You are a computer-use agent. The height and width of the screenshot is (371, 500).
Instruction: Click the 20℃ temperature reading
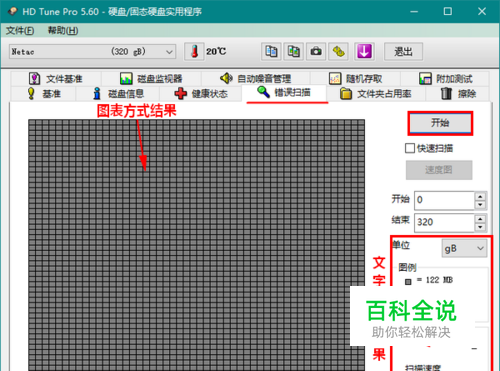coord(216,51)
